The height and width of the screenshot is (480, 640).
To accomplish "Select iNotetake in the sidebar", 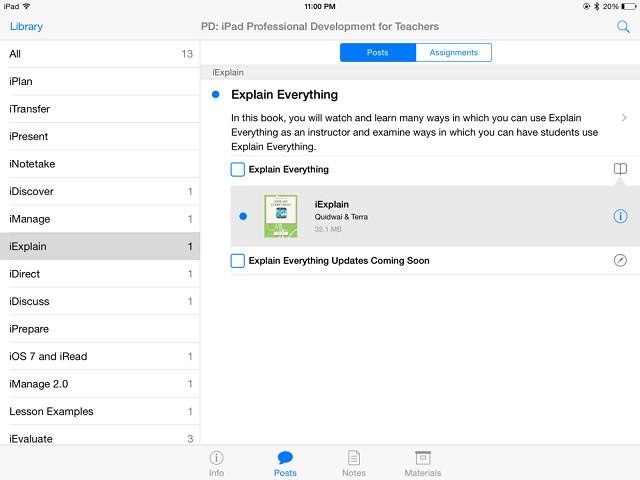I will pyautogui.click(x=100, y=164).
